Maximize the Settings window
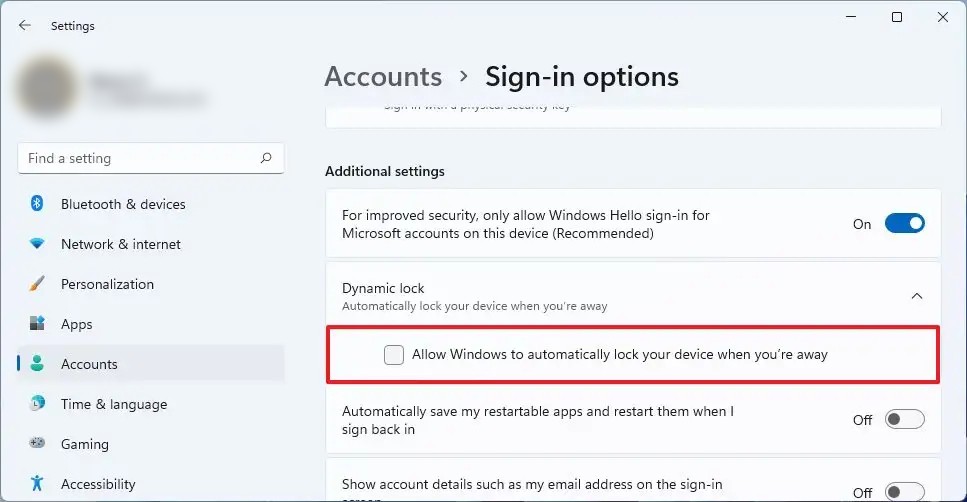This screenshot has height=502, width=967. click(x=897, y=17)
